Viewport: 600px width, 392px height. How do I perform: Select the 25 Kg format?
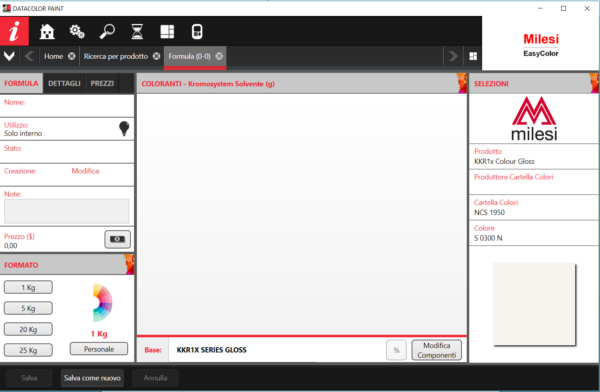(28, 350)
